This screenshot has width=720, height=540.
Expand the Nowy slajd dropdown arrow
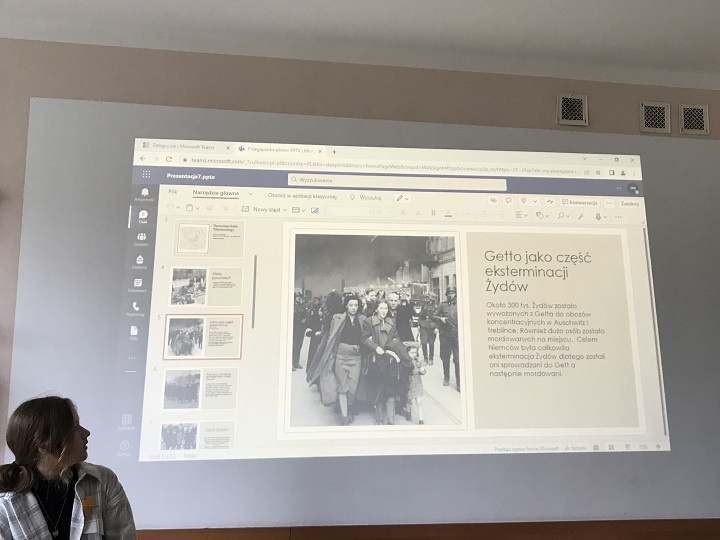[x=285, y=210]
